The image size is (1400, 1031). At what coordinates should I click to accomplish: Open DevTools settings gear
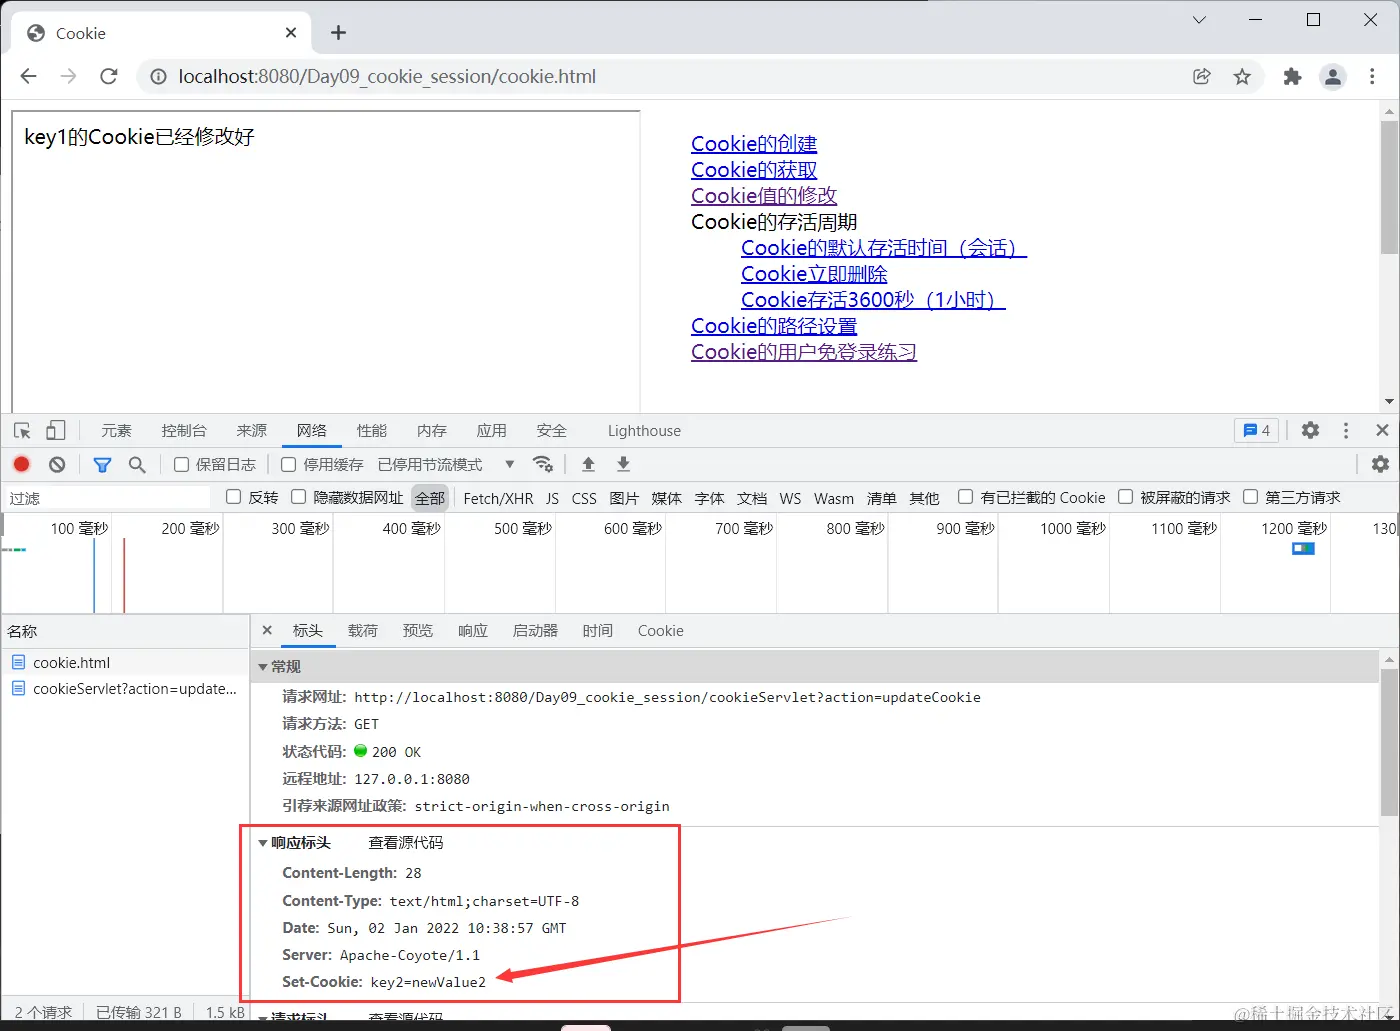pos(1310,430)
